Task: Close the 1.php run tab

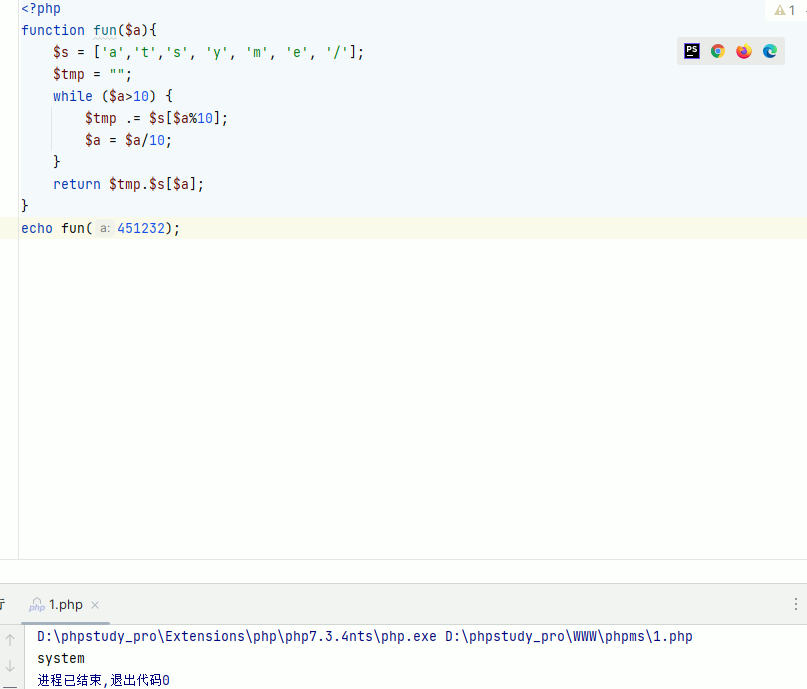Action: [x=95, y=605]
